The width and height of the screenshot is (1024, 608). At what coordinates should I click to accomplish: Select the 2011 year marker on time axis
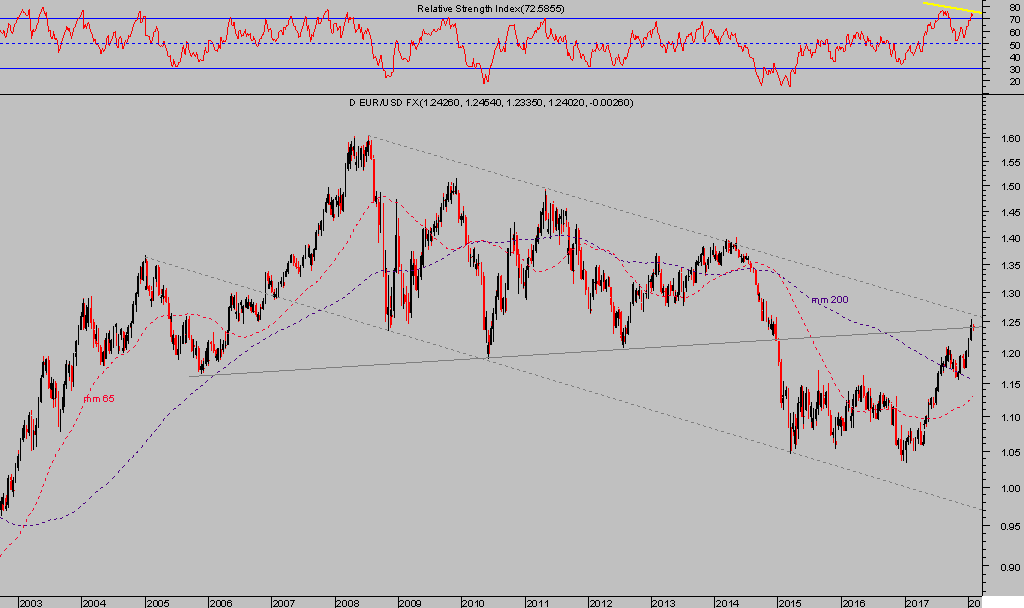pos(537,602)
